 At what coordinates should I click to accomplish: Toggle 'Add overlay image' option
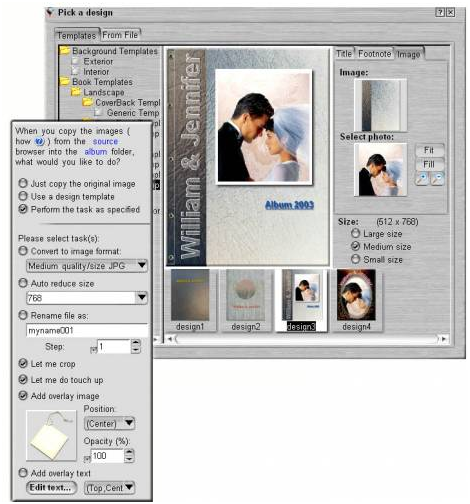[x=23, y=396]
